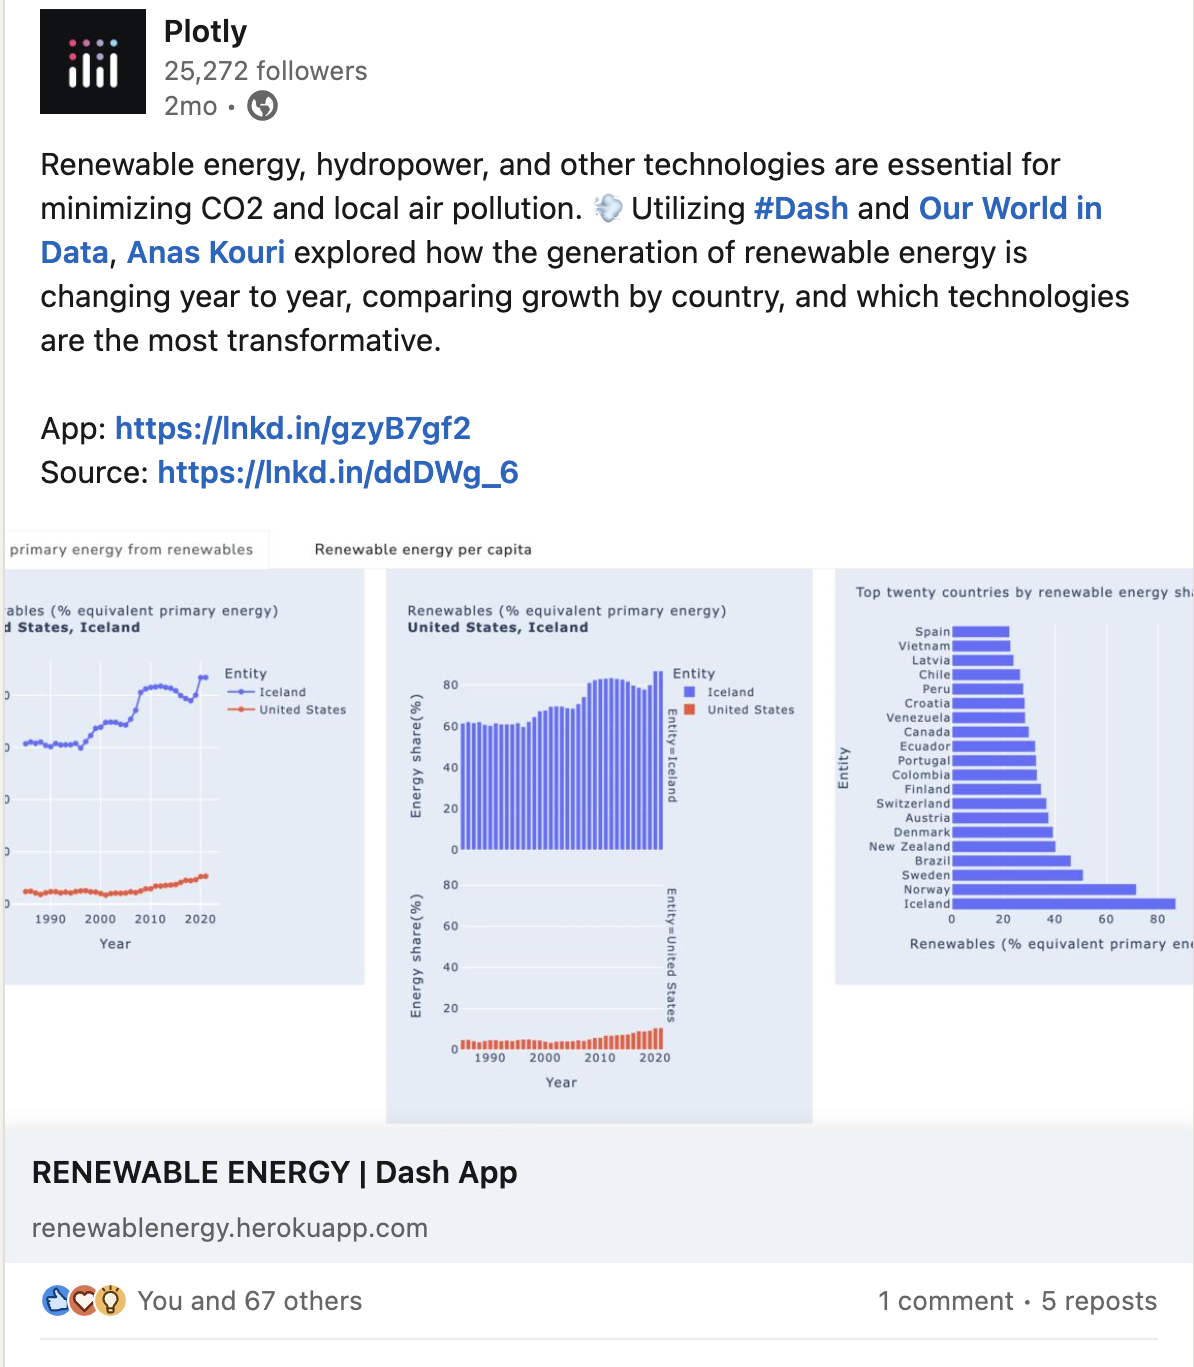Toggle United States line in line chart legend
Viewport: 1194px width, 1367px height.
pyautogui.click(x=287, y=710)
